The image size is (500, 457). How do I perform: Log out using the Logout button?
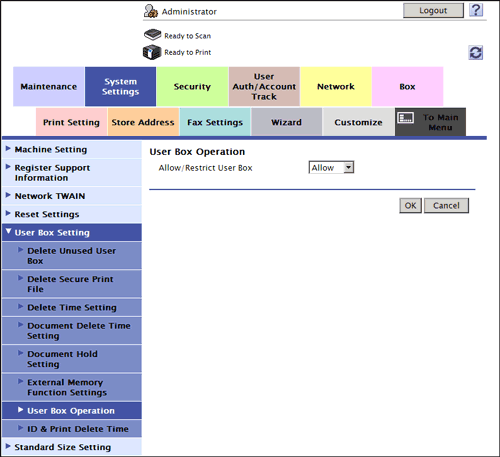coord(433,10)
